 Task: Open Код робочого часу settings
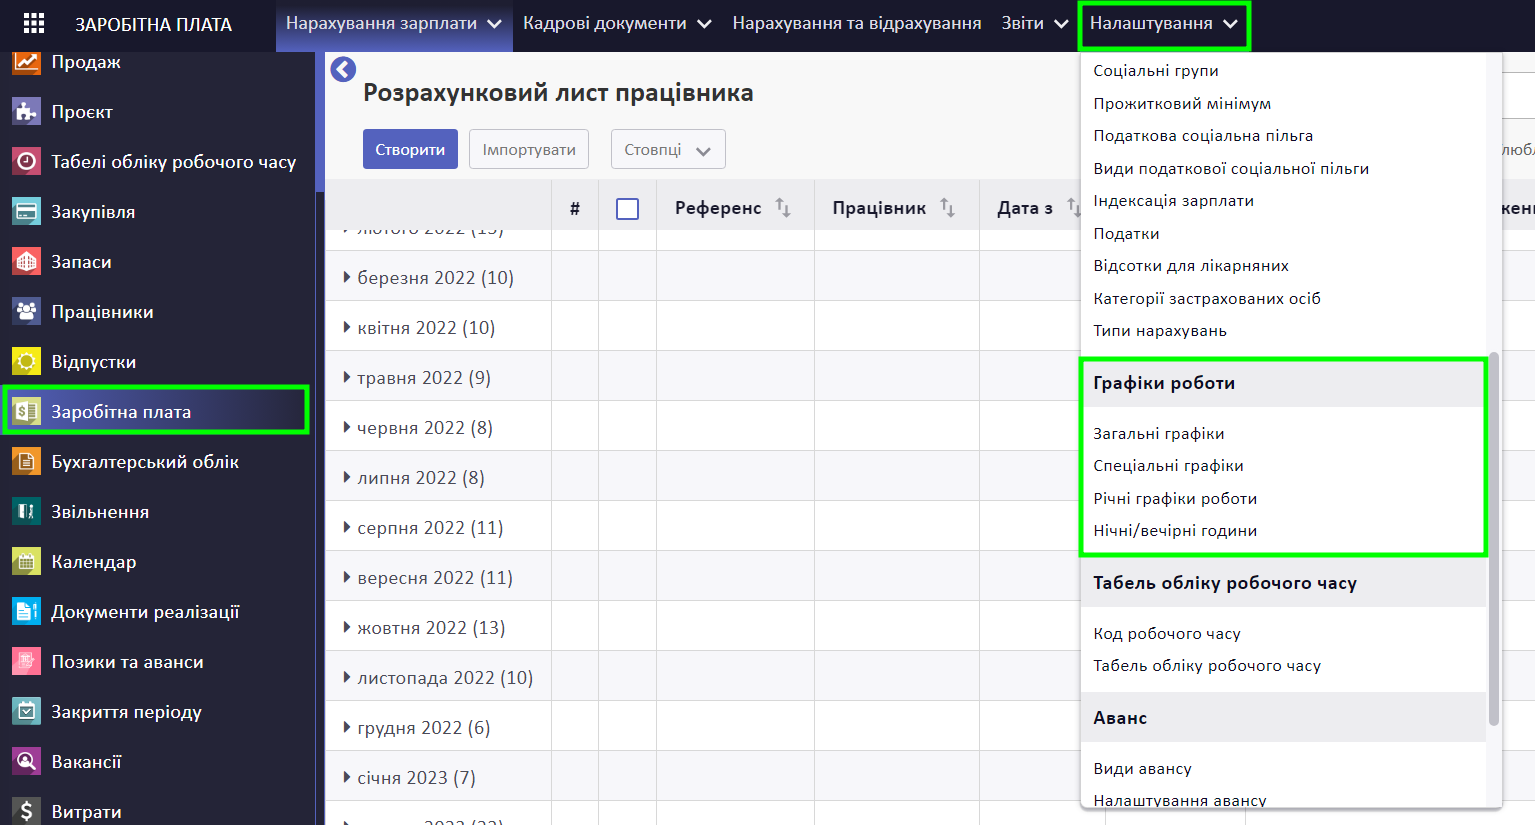(x=1167, y=634)
